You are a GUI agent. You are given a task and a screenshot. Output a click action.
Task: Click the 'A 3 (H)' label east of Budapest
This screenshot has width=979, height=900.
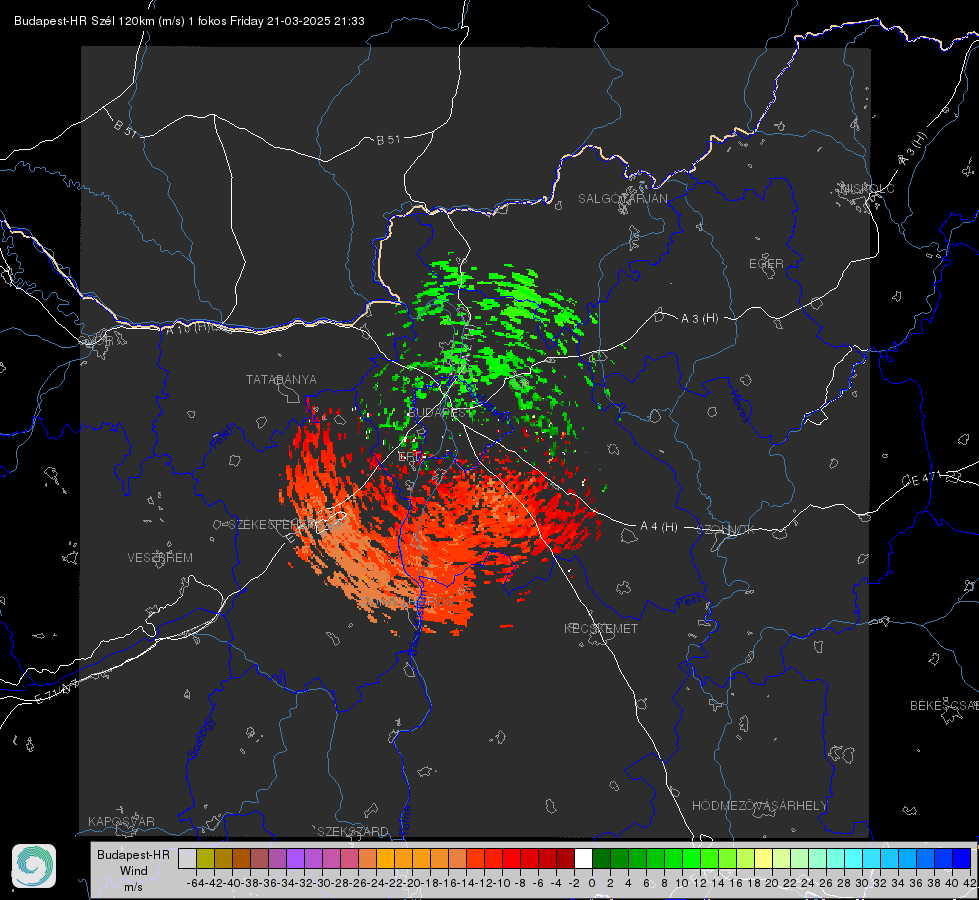[699, 319]
